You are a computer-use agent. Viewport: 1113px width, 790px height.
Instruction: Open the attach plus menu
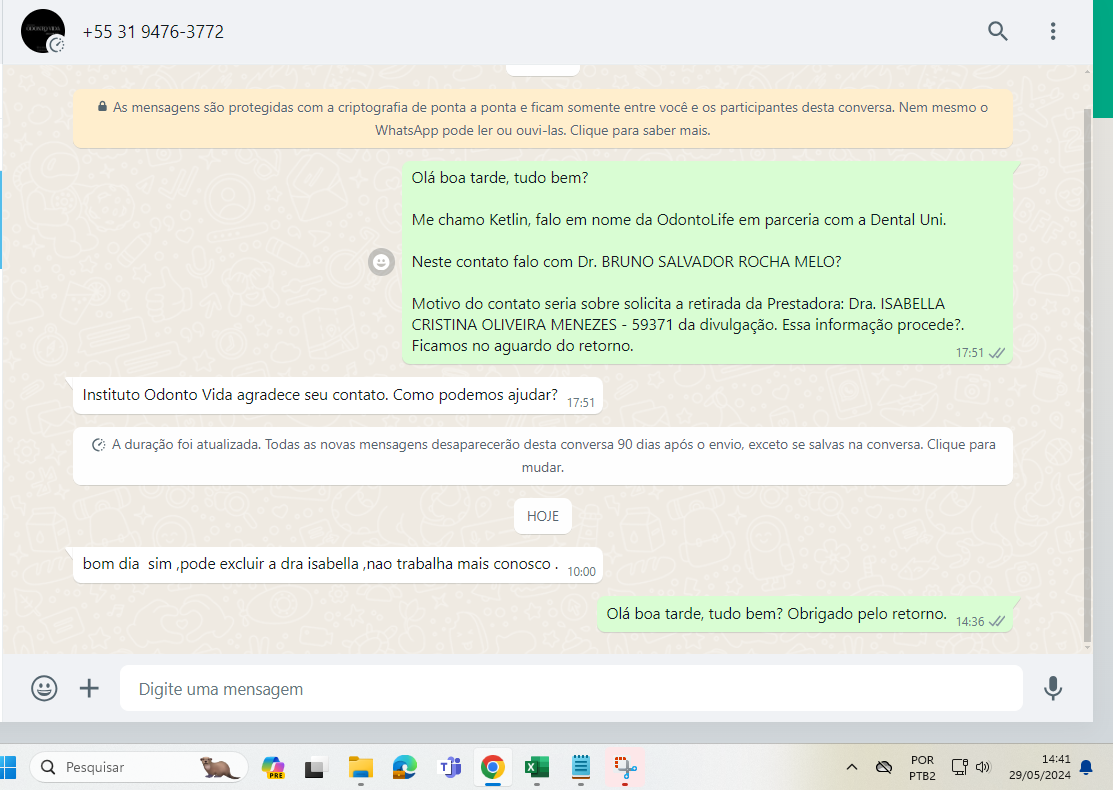pyautogui.click(x=89, y=688)
